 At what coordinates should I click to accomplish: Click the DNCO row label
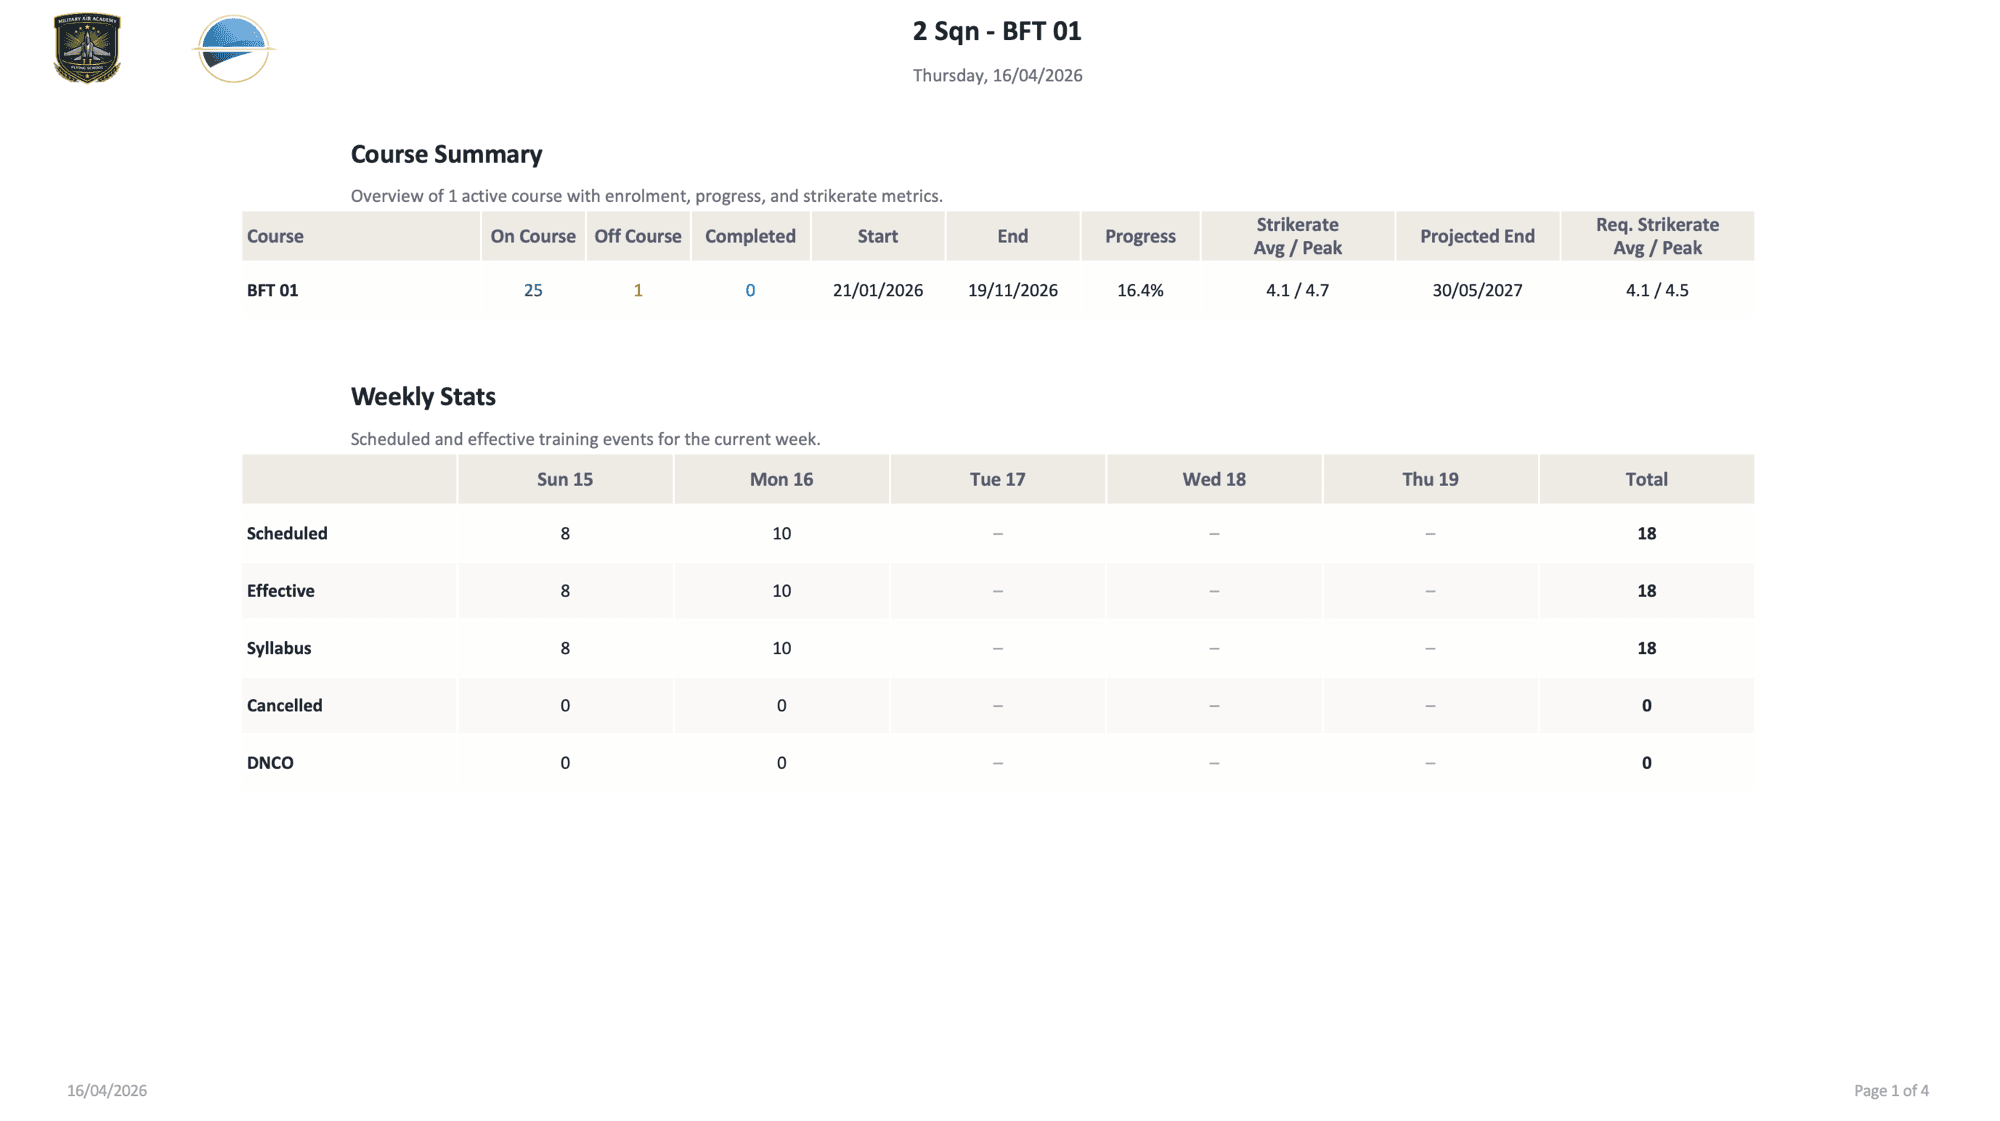point(270,762)
